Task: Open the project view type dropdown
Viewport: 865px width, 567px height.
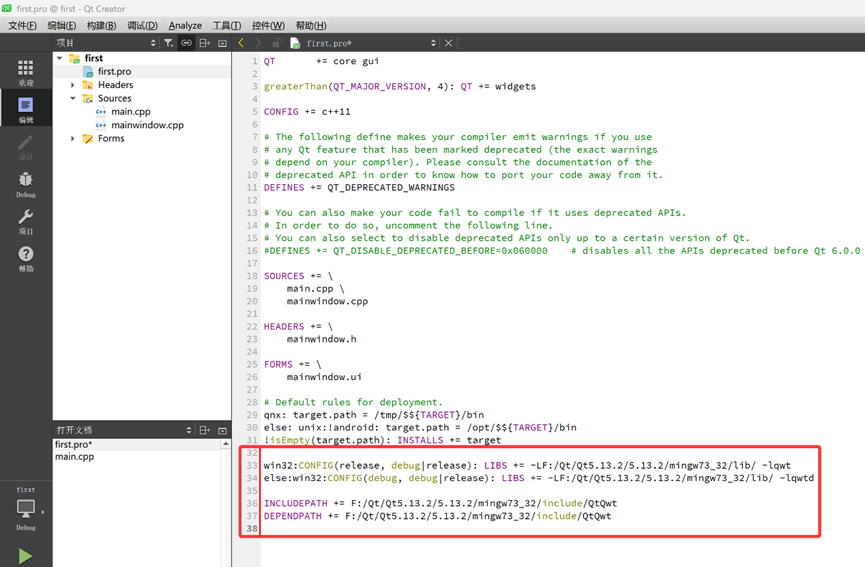Action: point(153,43)
